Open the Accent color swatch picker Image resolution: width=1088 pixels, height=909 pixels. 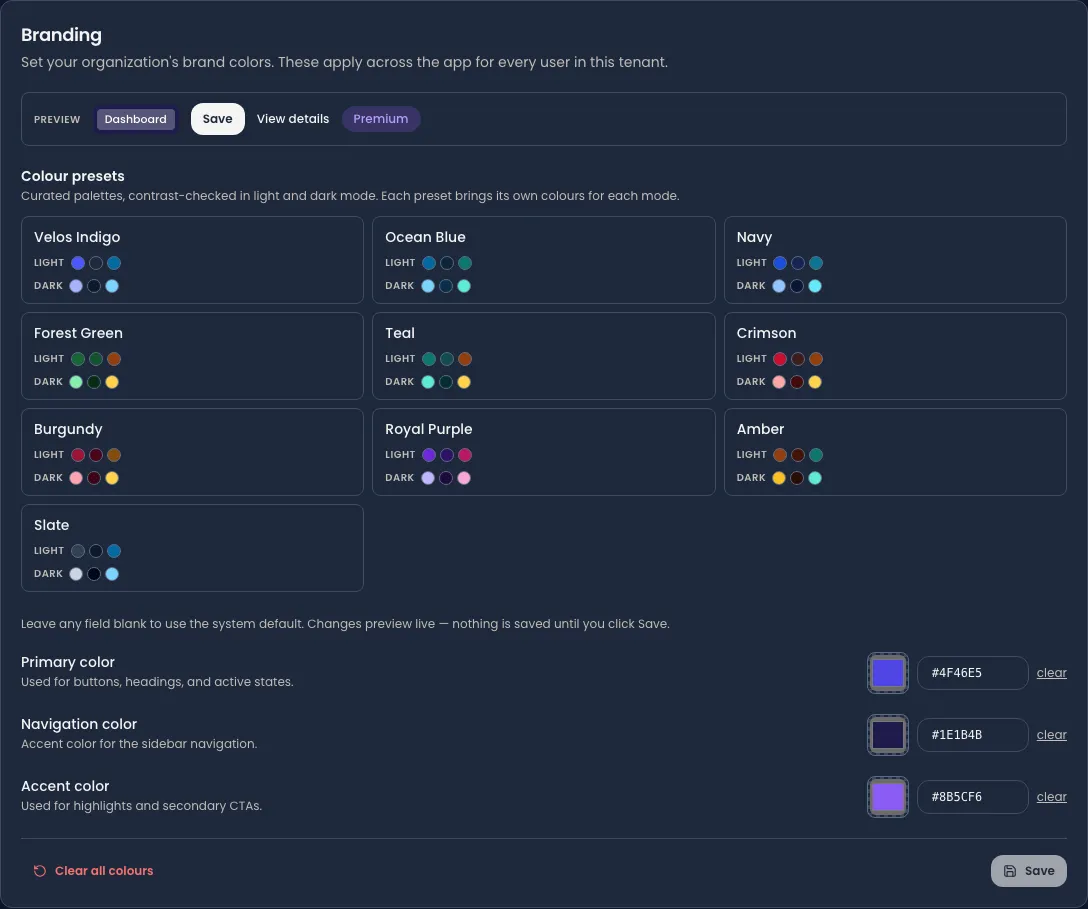[887, 797]
